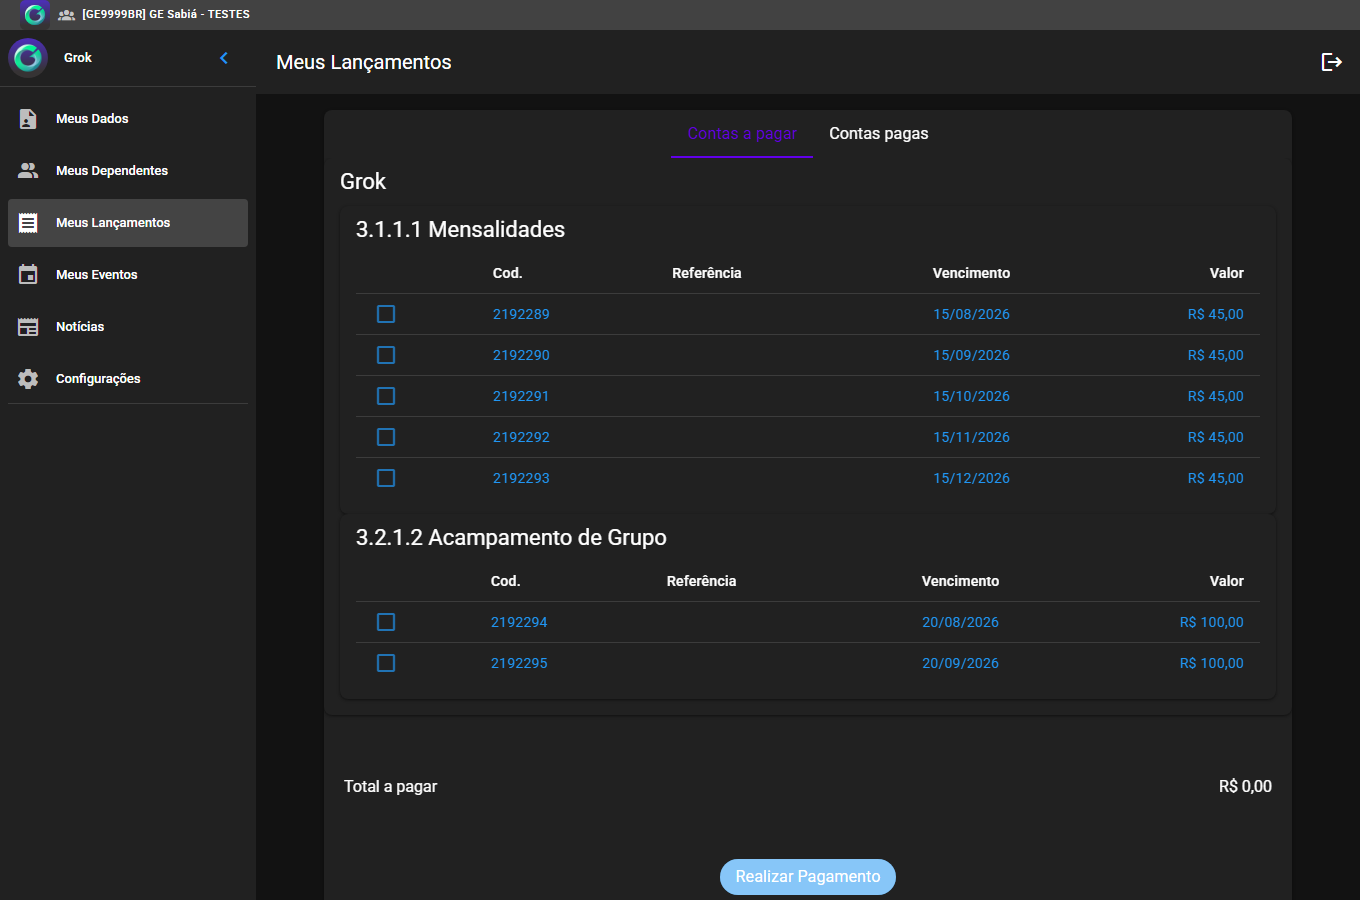
Task: Check the Acampamento entry 2192294 box
Action: point(386,622)
